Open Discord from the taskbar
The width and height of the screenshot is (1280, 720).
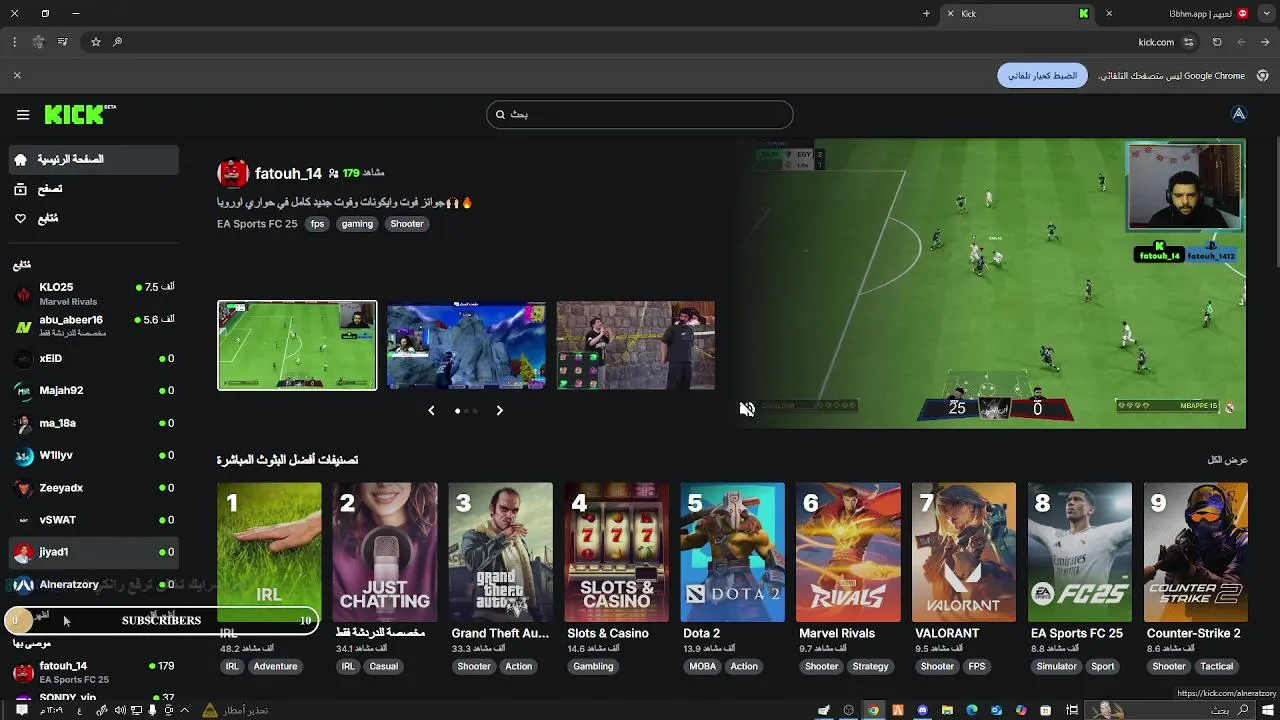click(x=922, y=710)
